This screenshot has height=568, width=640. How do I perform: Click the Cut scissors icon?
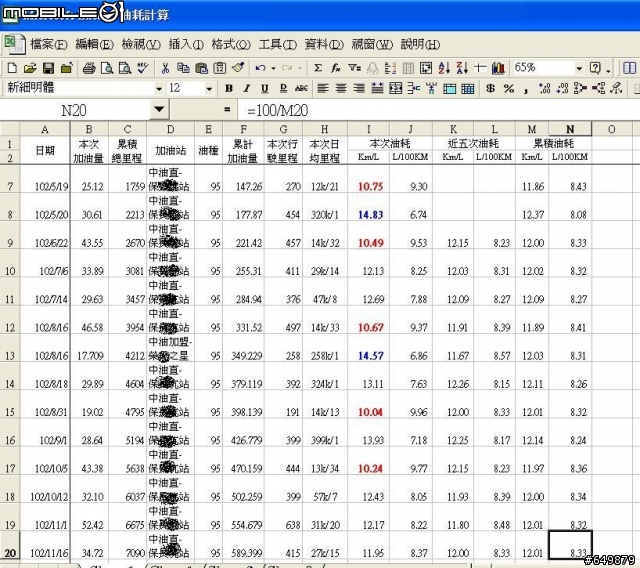tap(165, 68)
